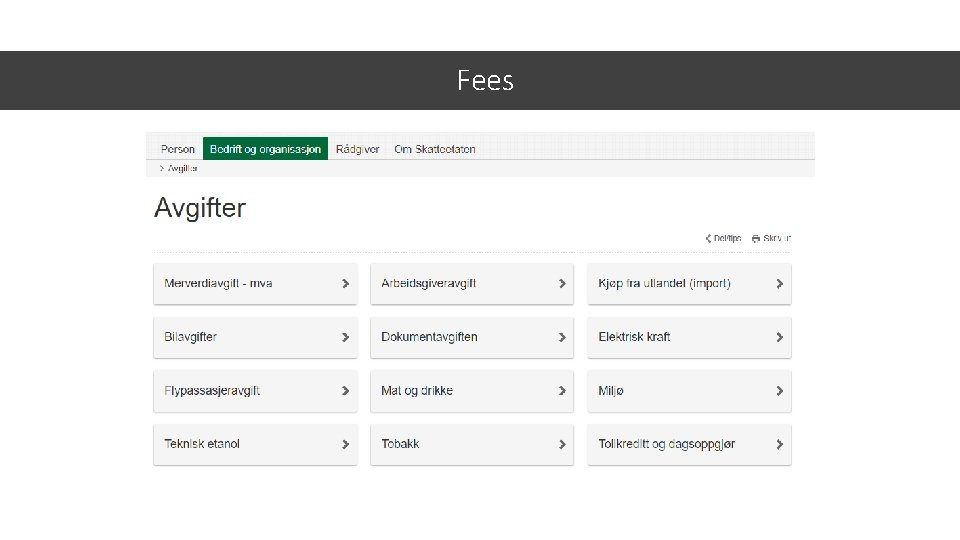Click the chevron arrow on Arbeidsgiveravgift
The width and height of the screenshot is (960, 540).
pyautogui.click(x=562, y=284)
